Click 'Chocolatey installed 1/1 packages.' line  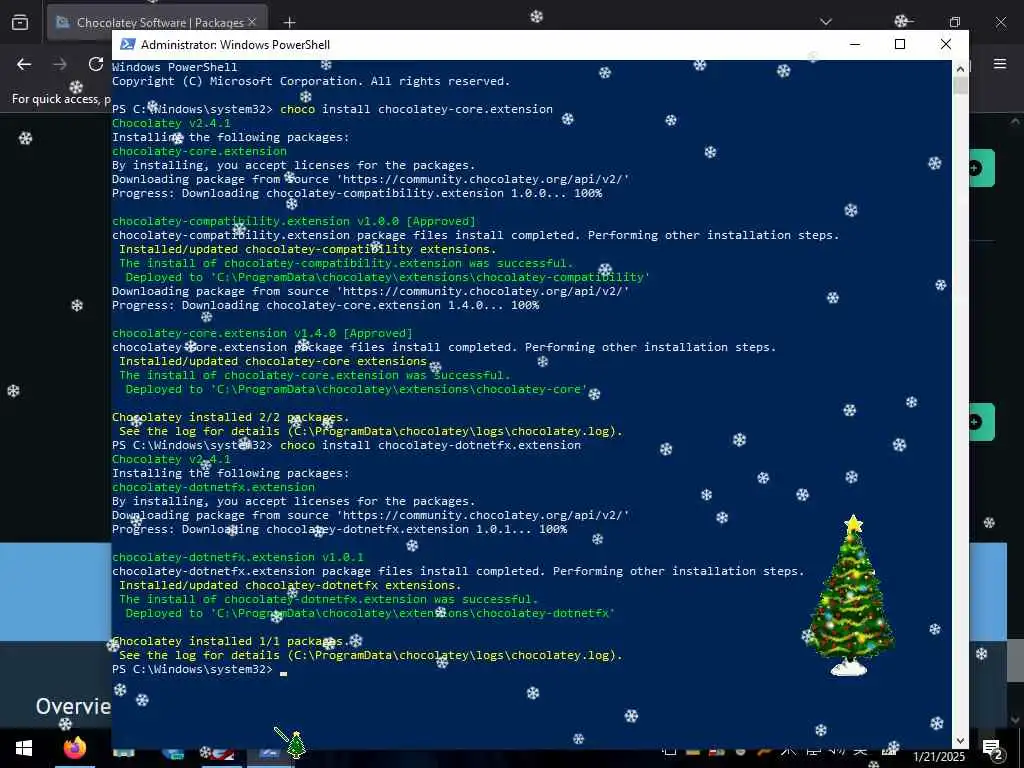pos(231,641)
